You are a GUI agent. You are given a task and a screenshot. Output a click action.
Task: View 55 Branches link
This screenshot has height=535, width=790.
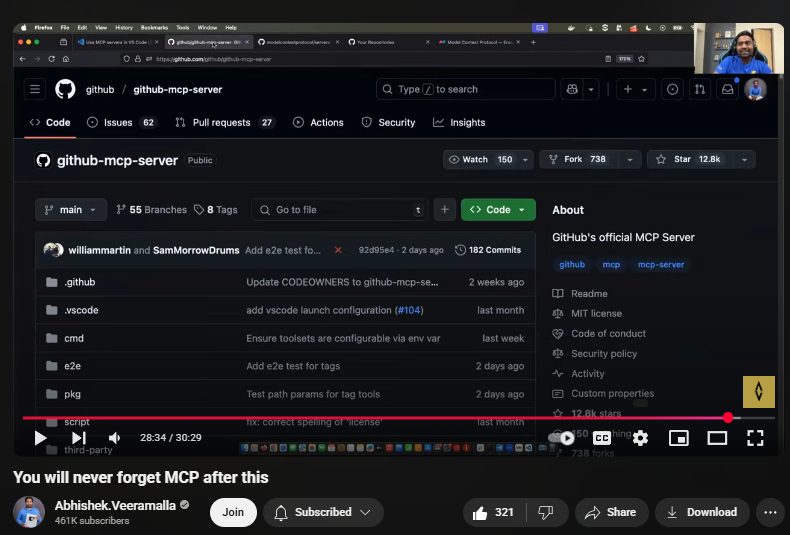152,210
